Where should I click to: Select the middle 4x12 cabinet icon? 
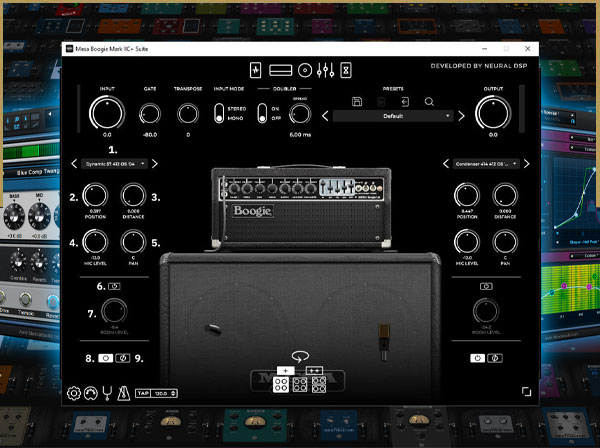[x=300, y=384]
